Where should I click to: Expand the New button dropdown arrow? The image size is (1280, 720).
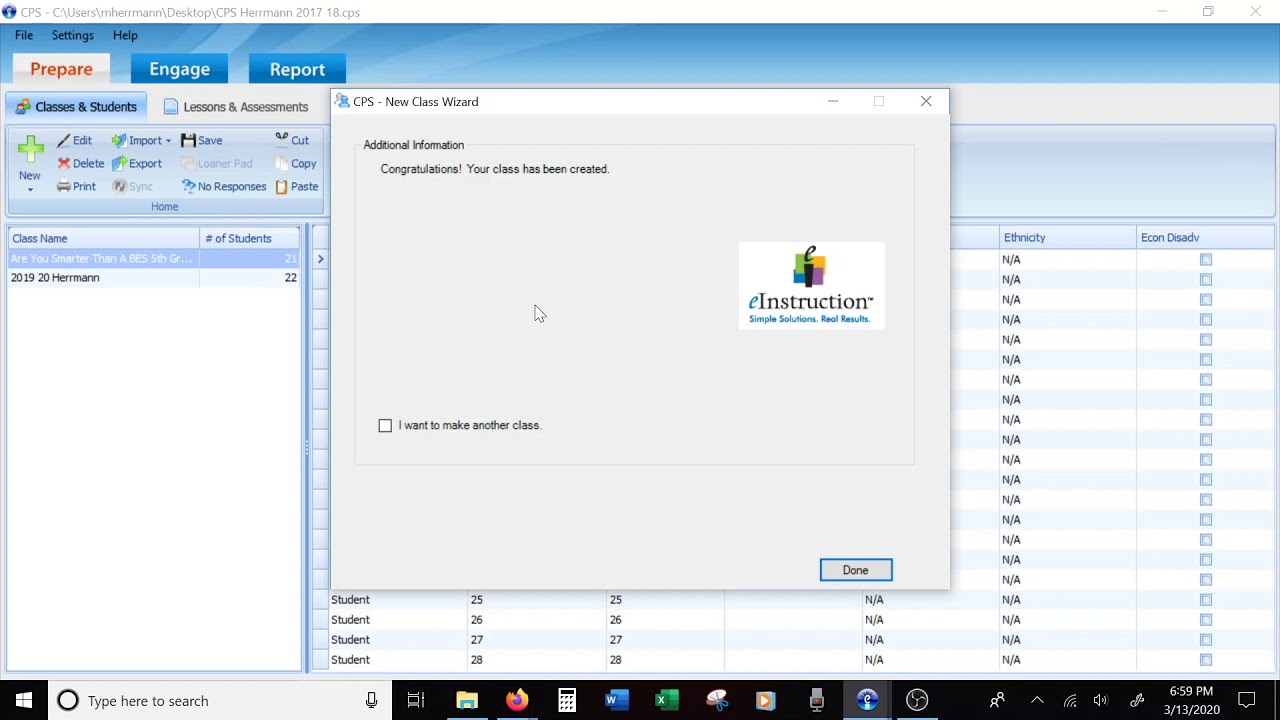(x=30, y=189)
